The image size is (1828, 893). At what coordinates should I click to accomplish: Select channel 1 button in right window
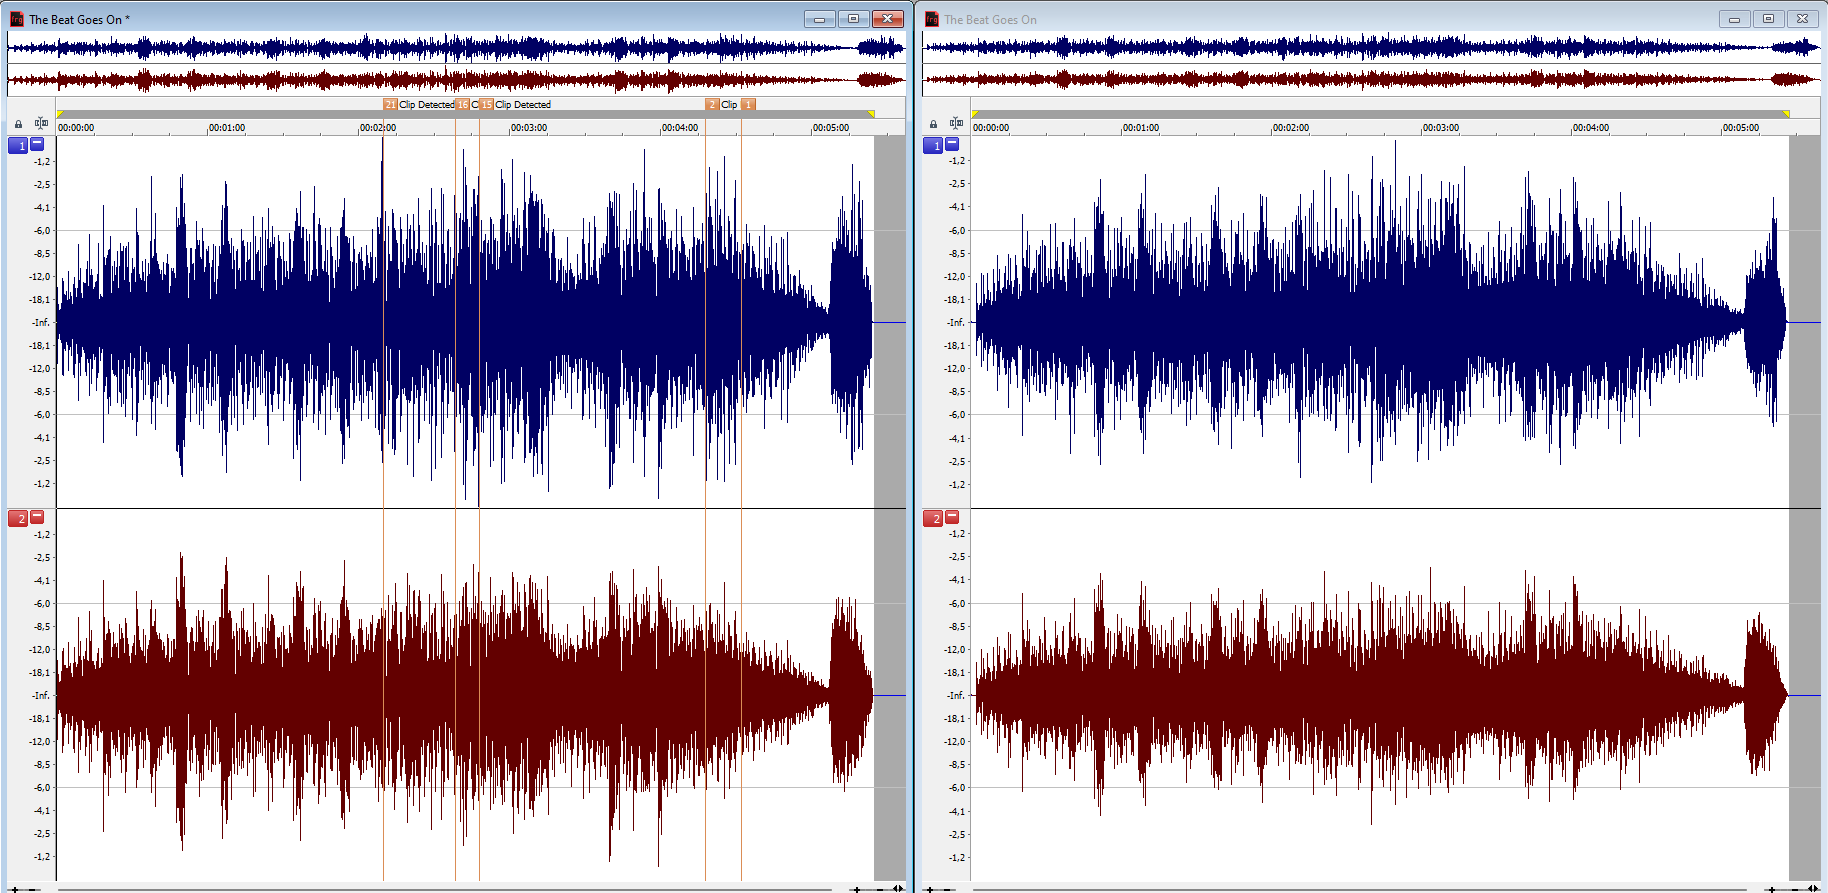point(933,146)
